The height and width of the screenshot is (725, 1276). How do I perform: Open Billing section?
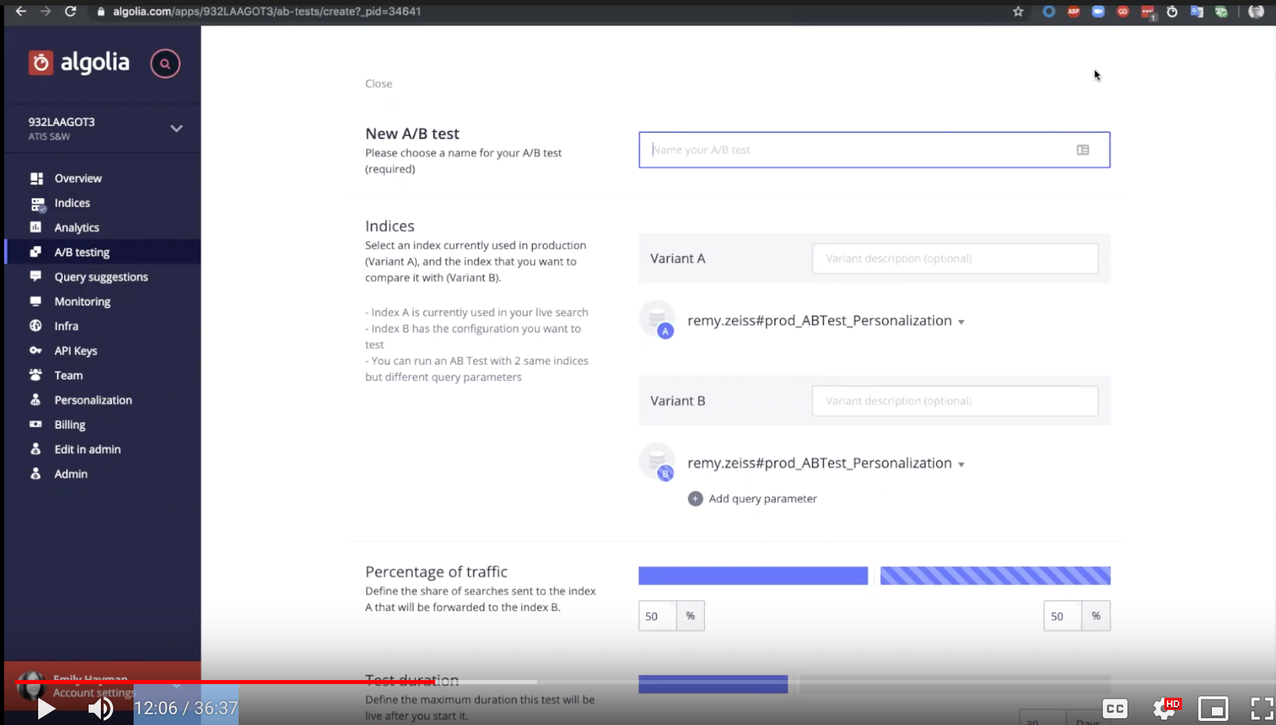coord(70,424)
